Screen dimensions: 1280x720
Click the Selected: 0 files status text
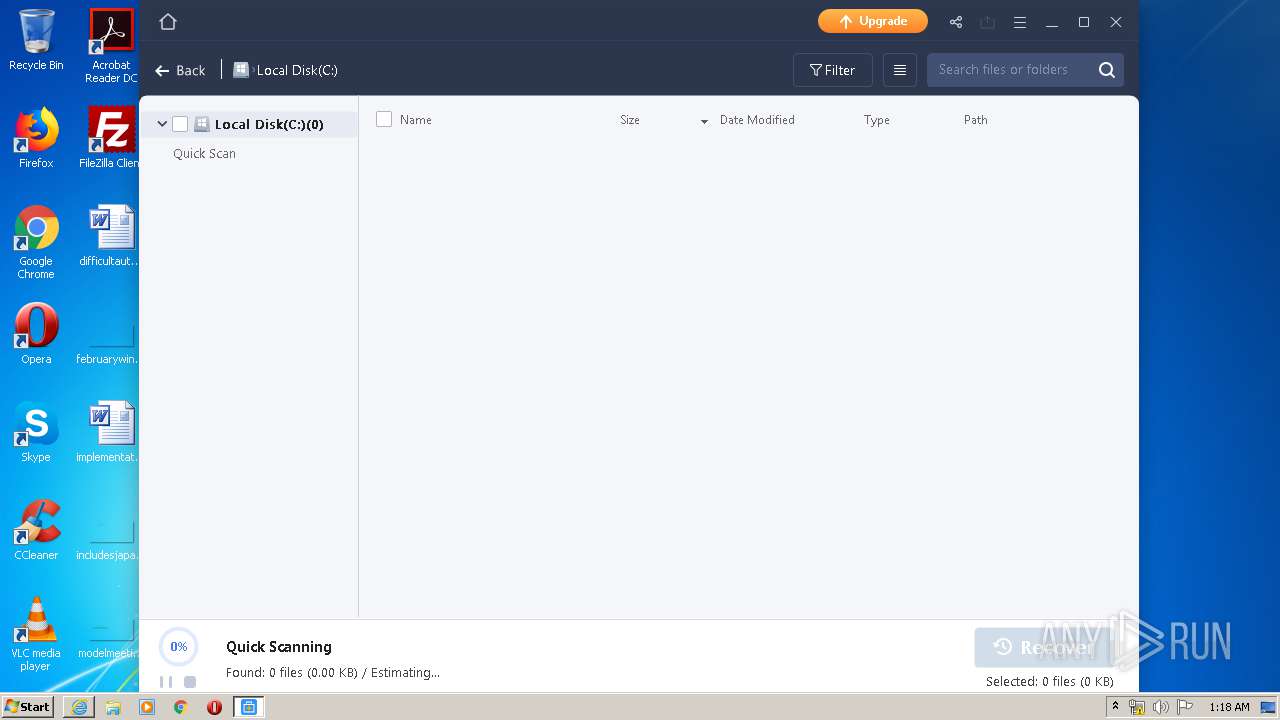pos(1050,682)
